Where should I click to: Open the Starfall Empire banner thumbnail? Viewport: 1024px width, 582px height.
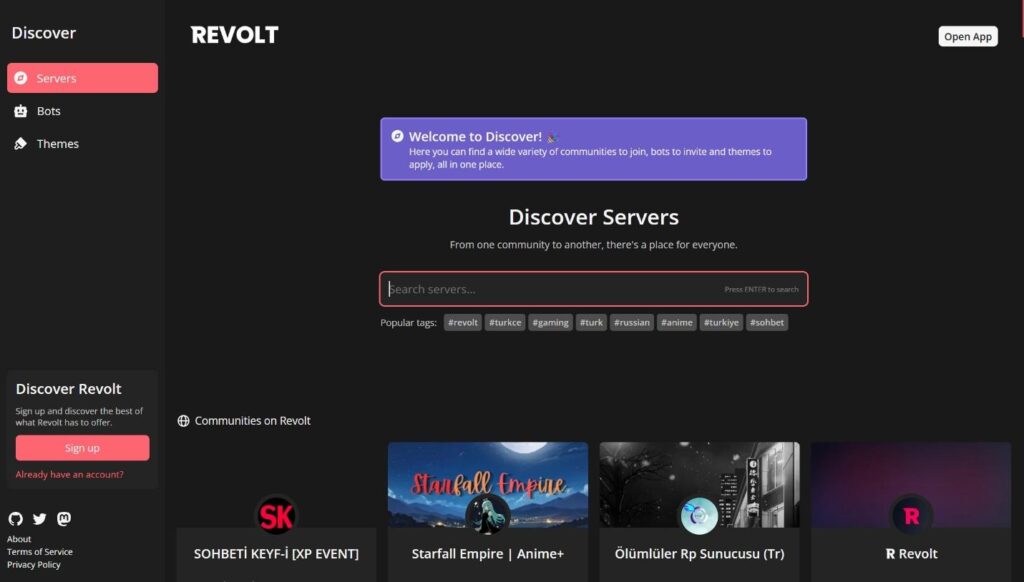488,485
